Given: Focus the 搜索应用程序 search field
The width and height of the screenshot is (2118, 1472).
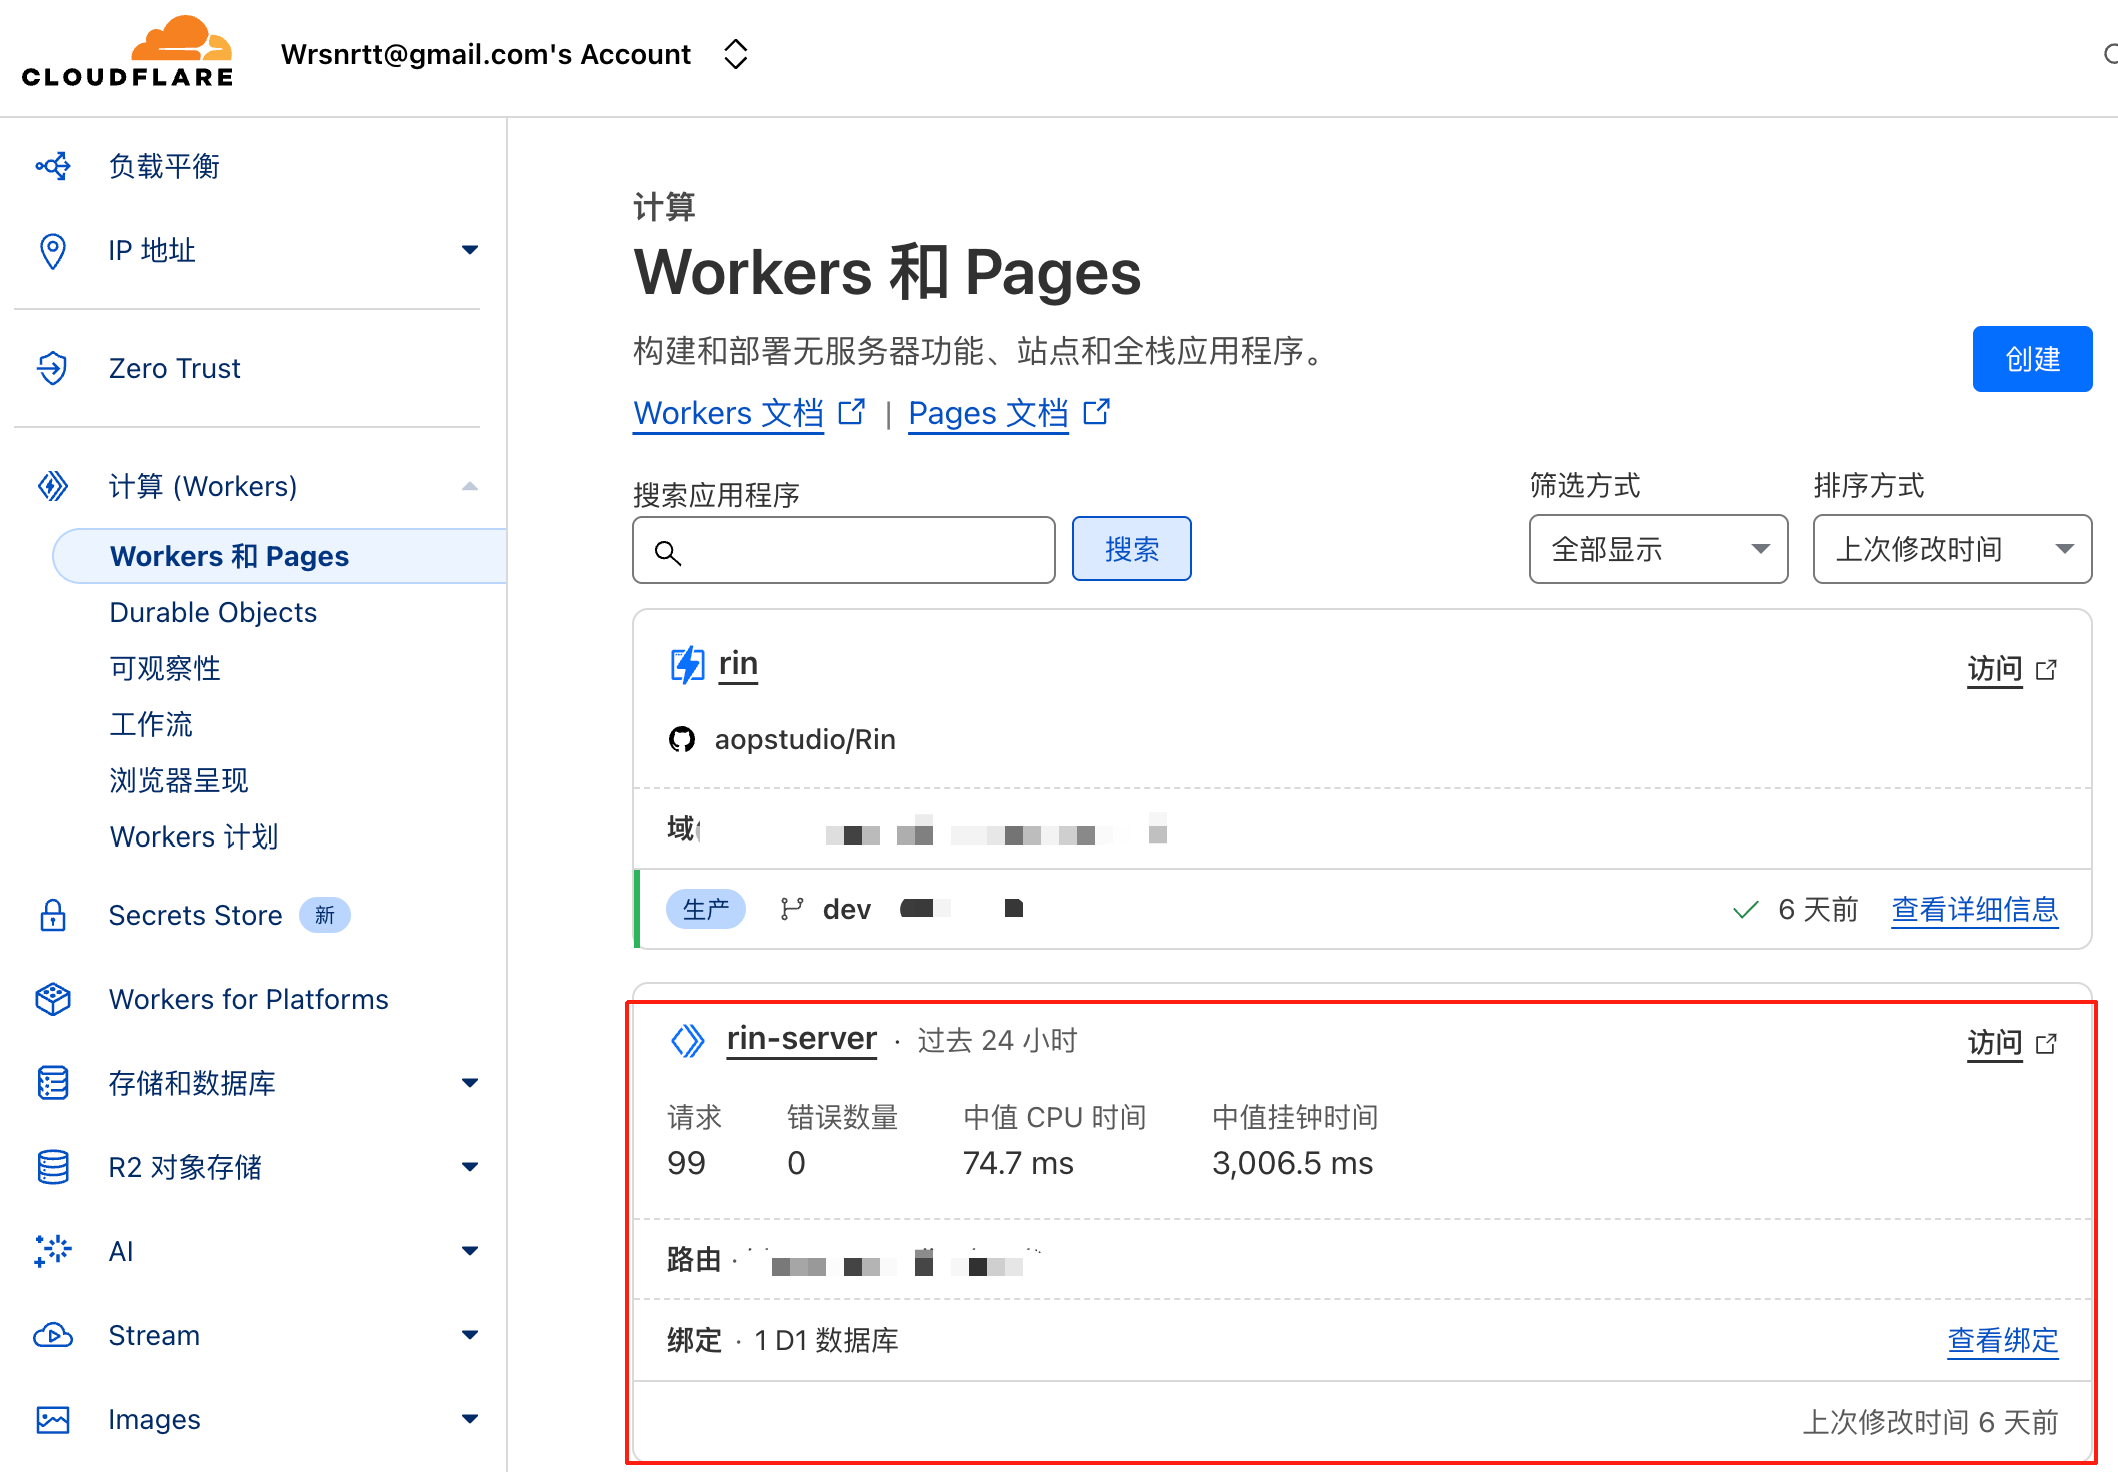Looking at the screenshot, I should [844, 550].
